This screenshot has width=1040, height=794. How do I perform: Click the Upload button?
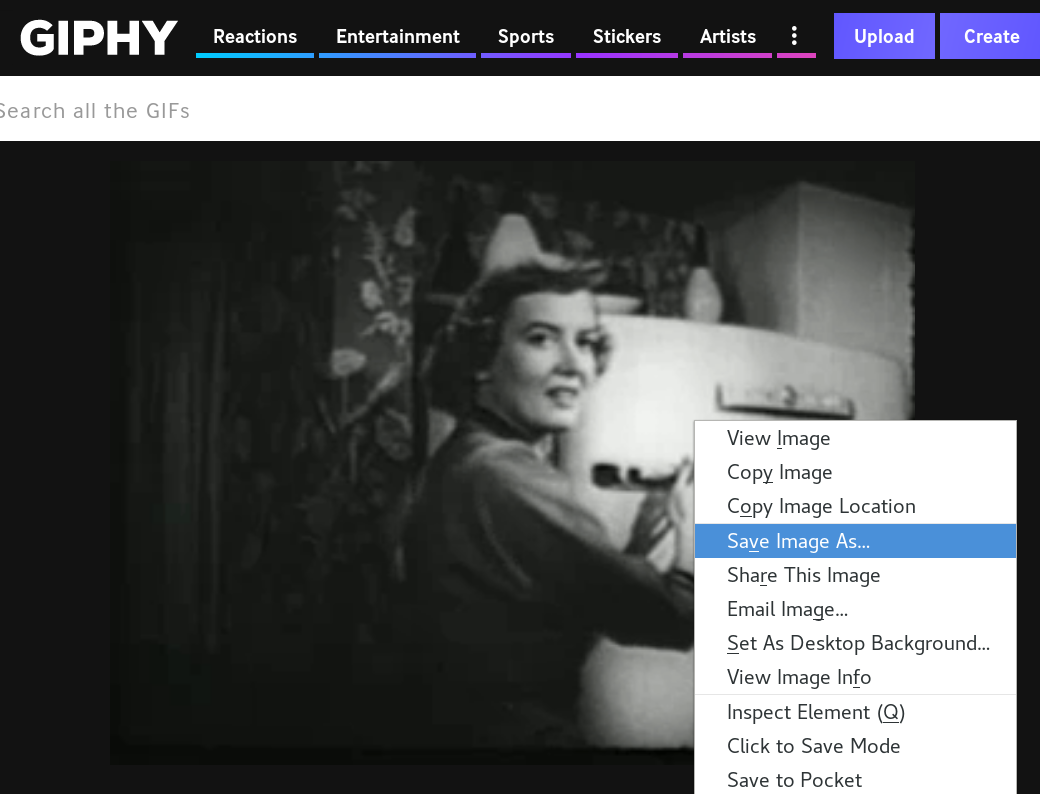[883, 37]
